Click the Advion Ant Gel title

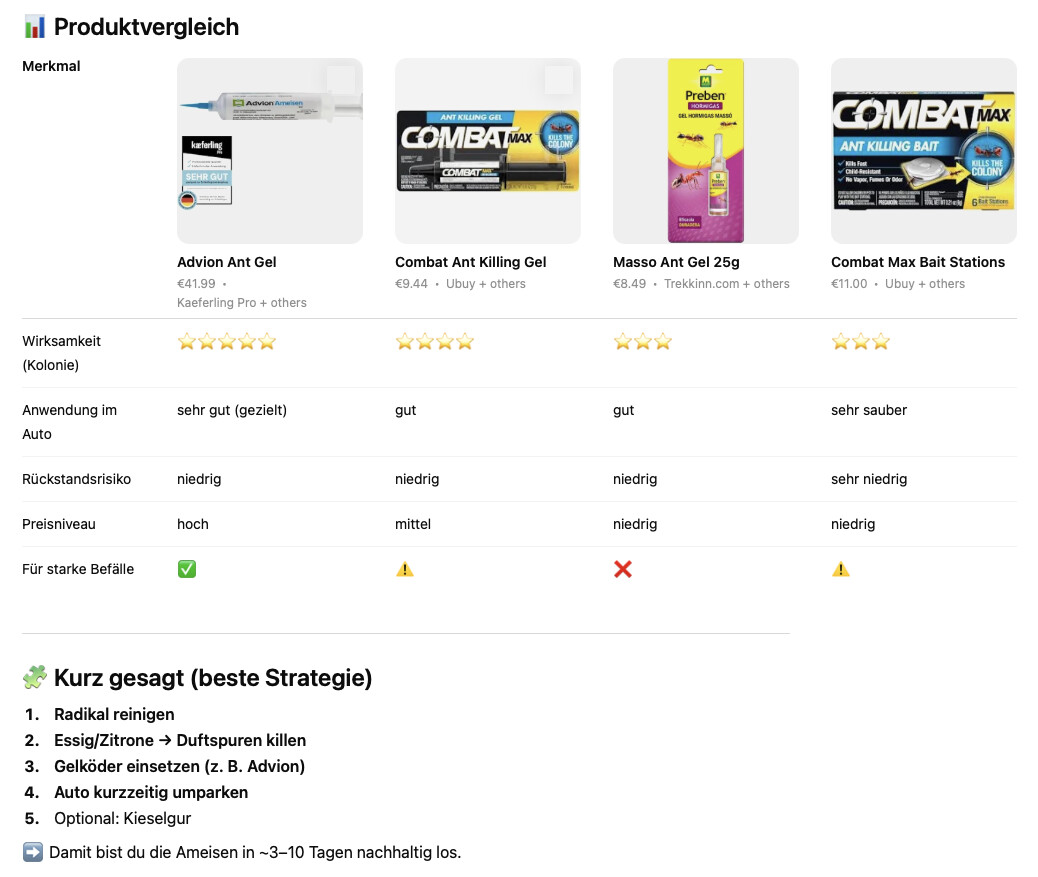tap(226, 262)
